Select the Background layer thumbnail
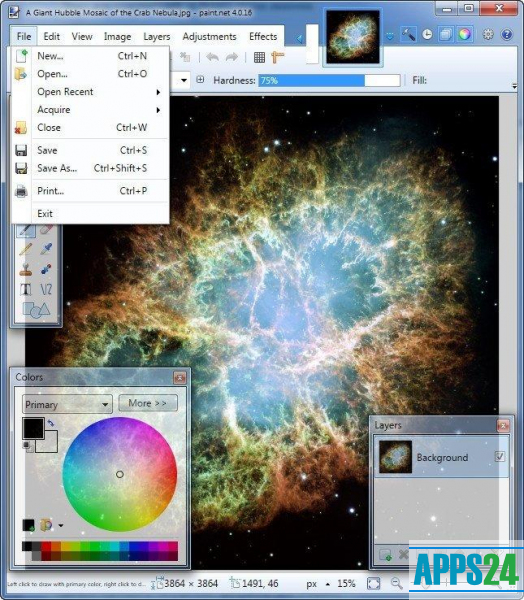524x600 pixels. point(395,457)
